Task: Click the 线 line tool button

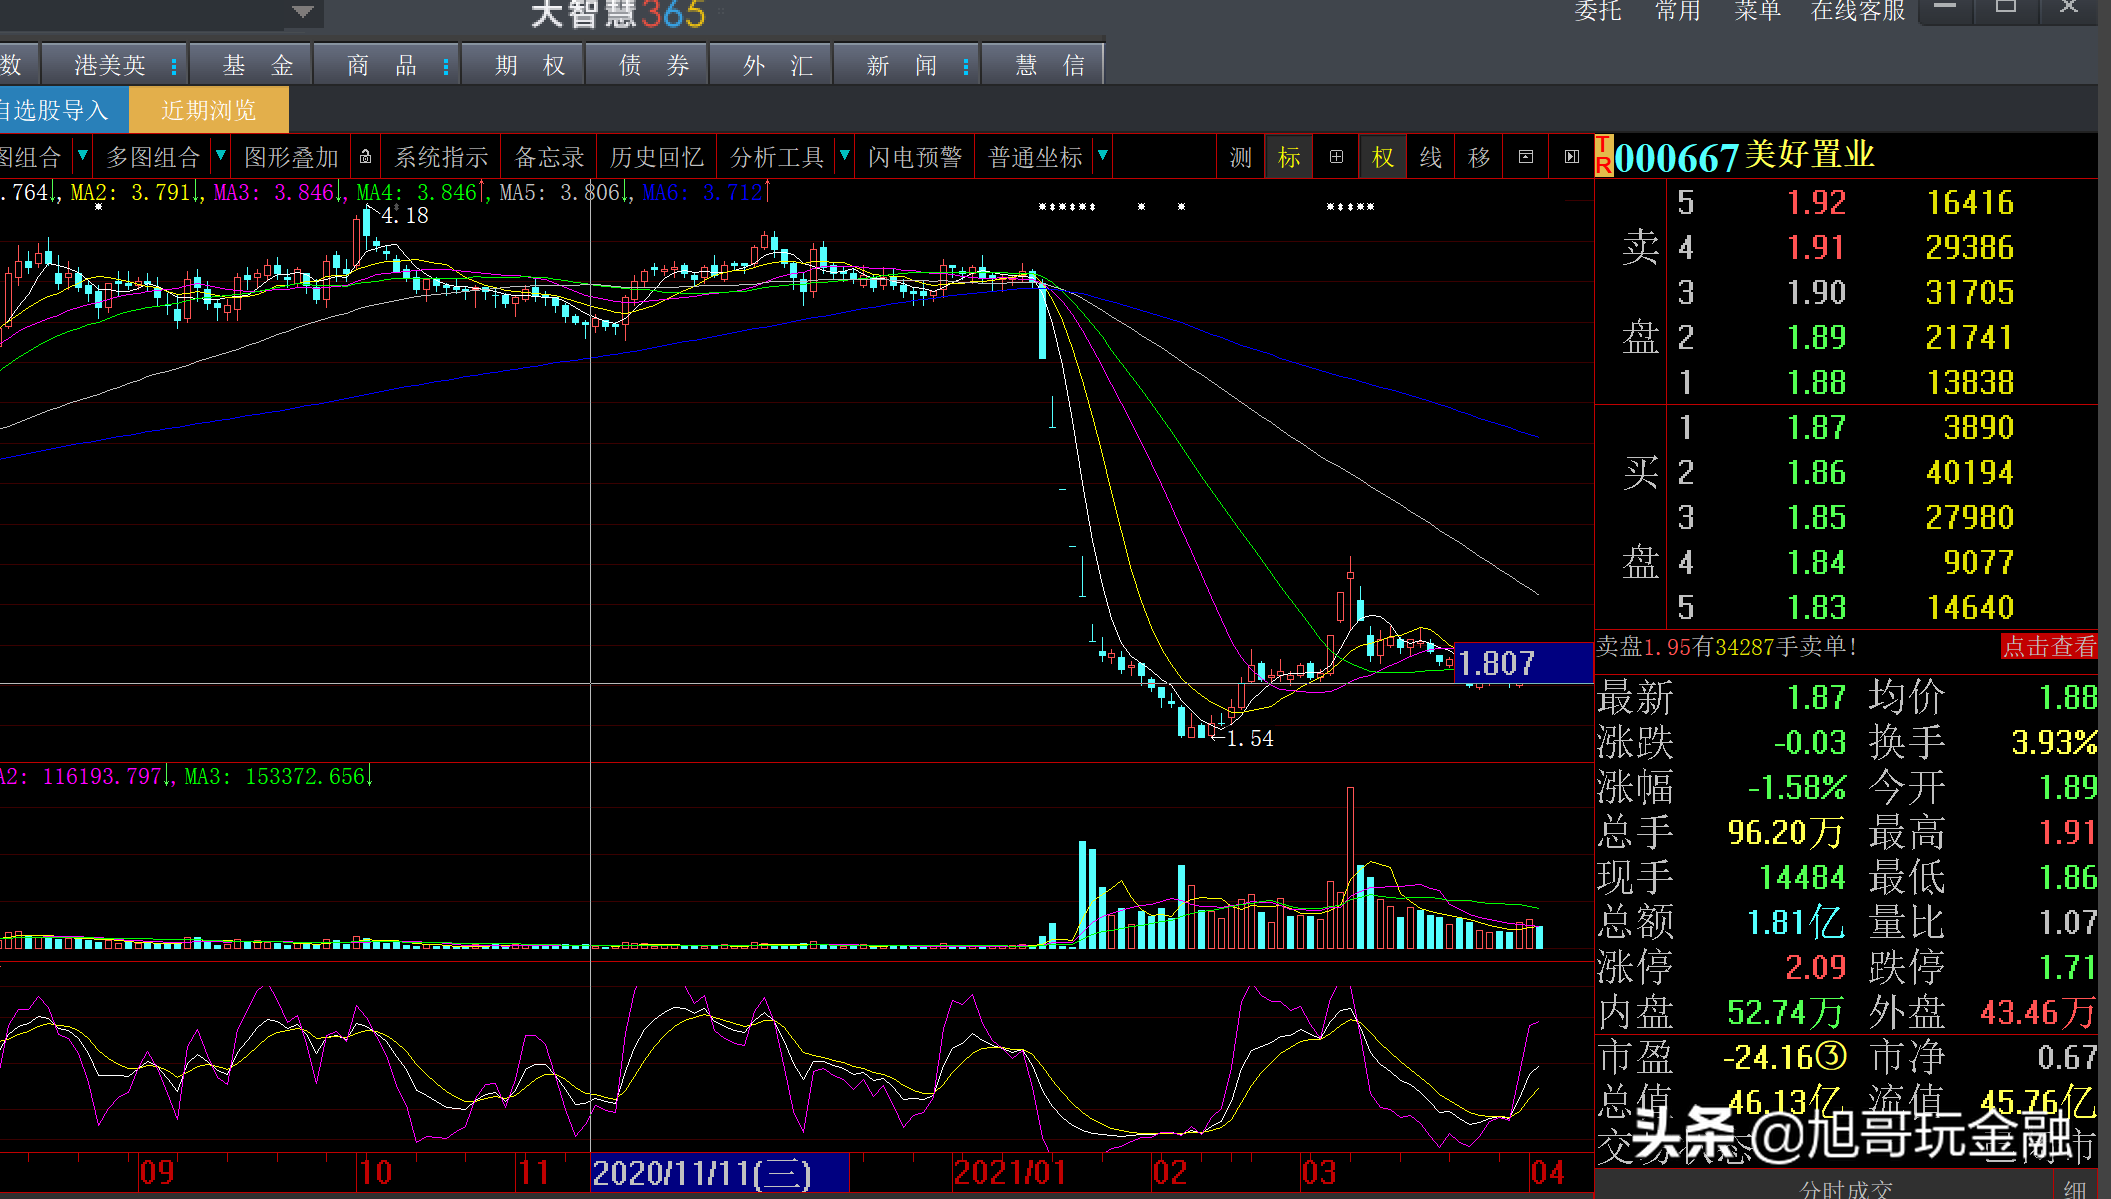Action: (1431, 157)
